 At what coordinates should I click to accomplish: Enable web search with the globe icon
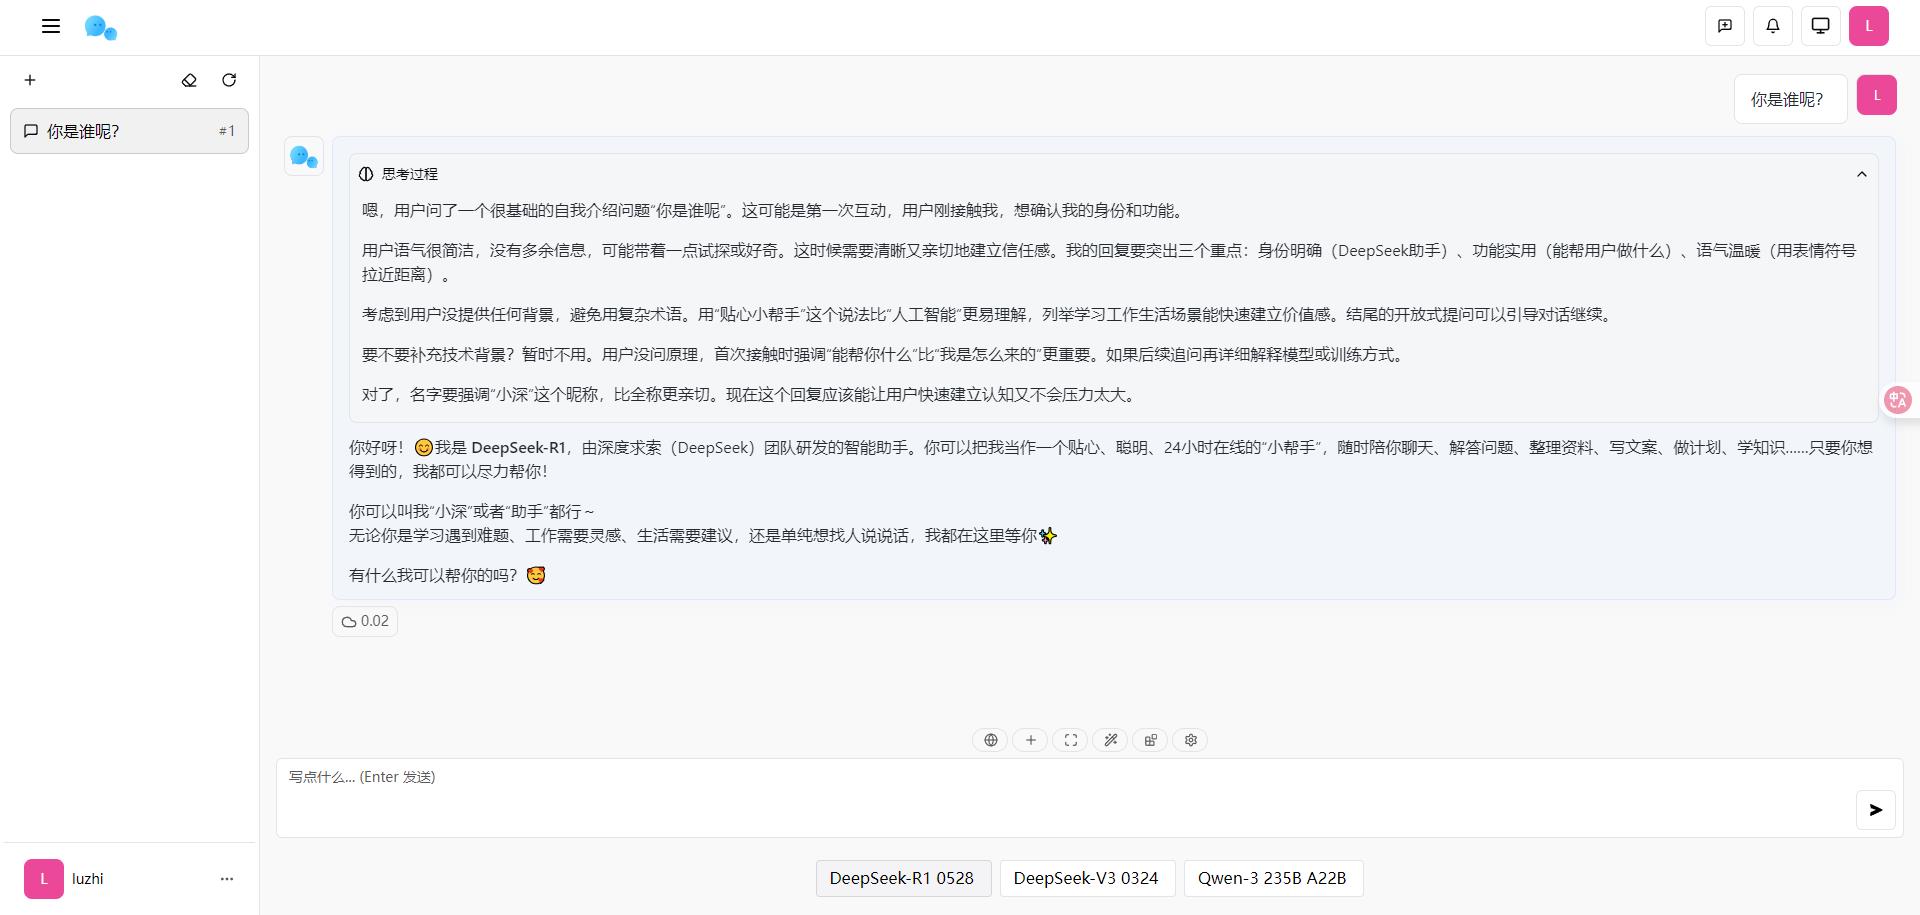coord(990,740)
